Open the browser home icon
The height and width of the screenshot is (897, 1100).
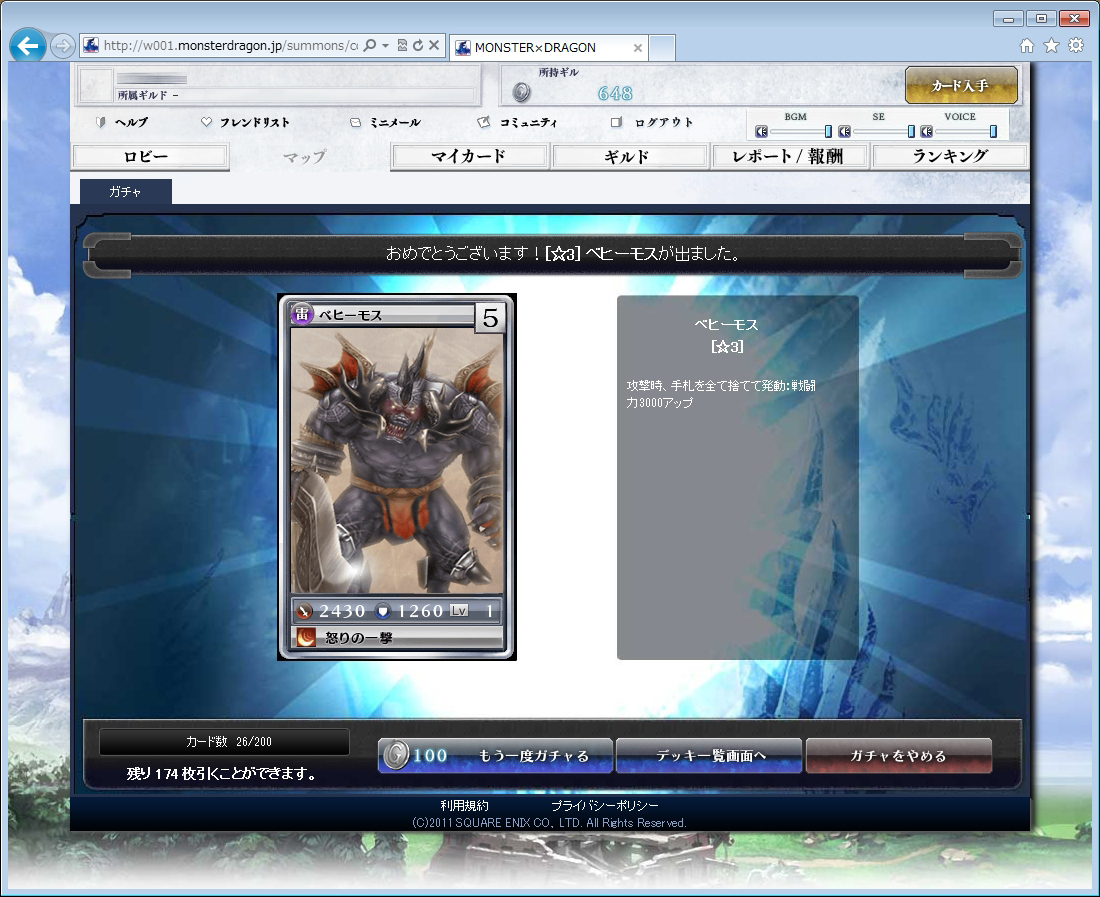pos(1027,46)
